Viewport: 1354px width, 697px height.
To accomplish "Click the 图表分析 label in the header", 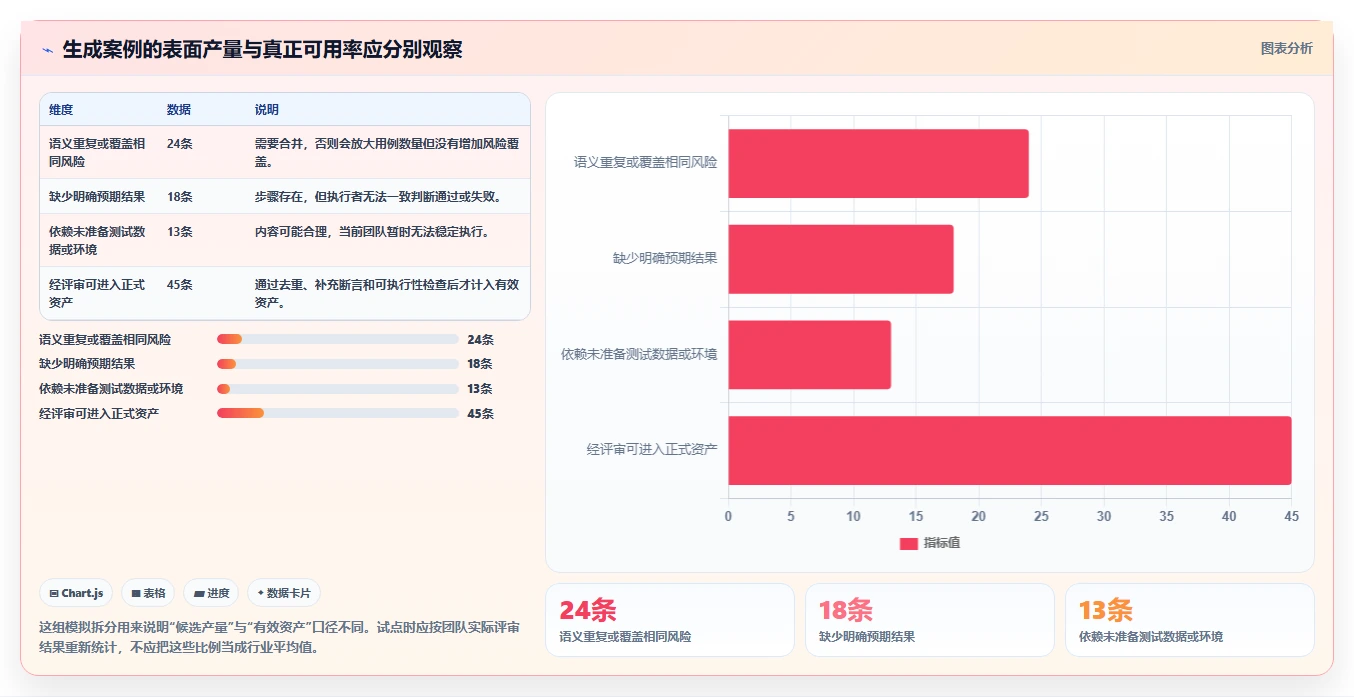I will (1286, 48).
